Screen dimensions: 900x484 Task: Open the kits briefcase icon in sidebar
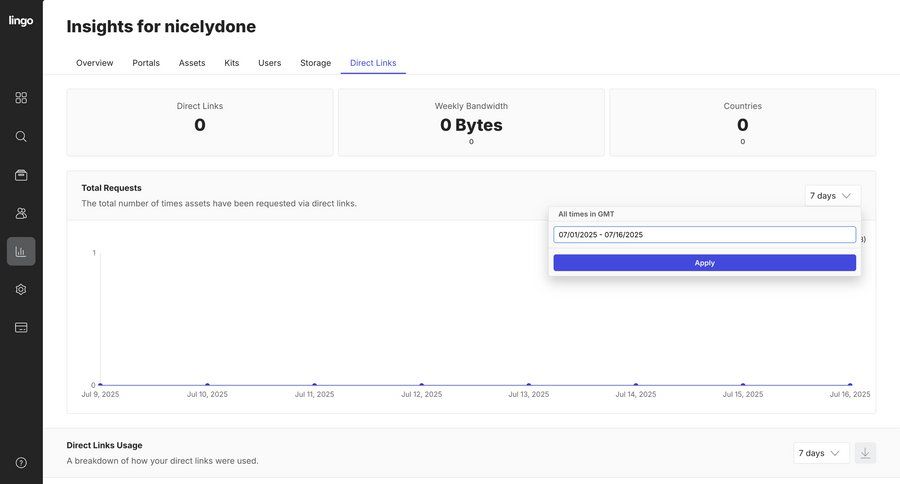coord(21,175)
